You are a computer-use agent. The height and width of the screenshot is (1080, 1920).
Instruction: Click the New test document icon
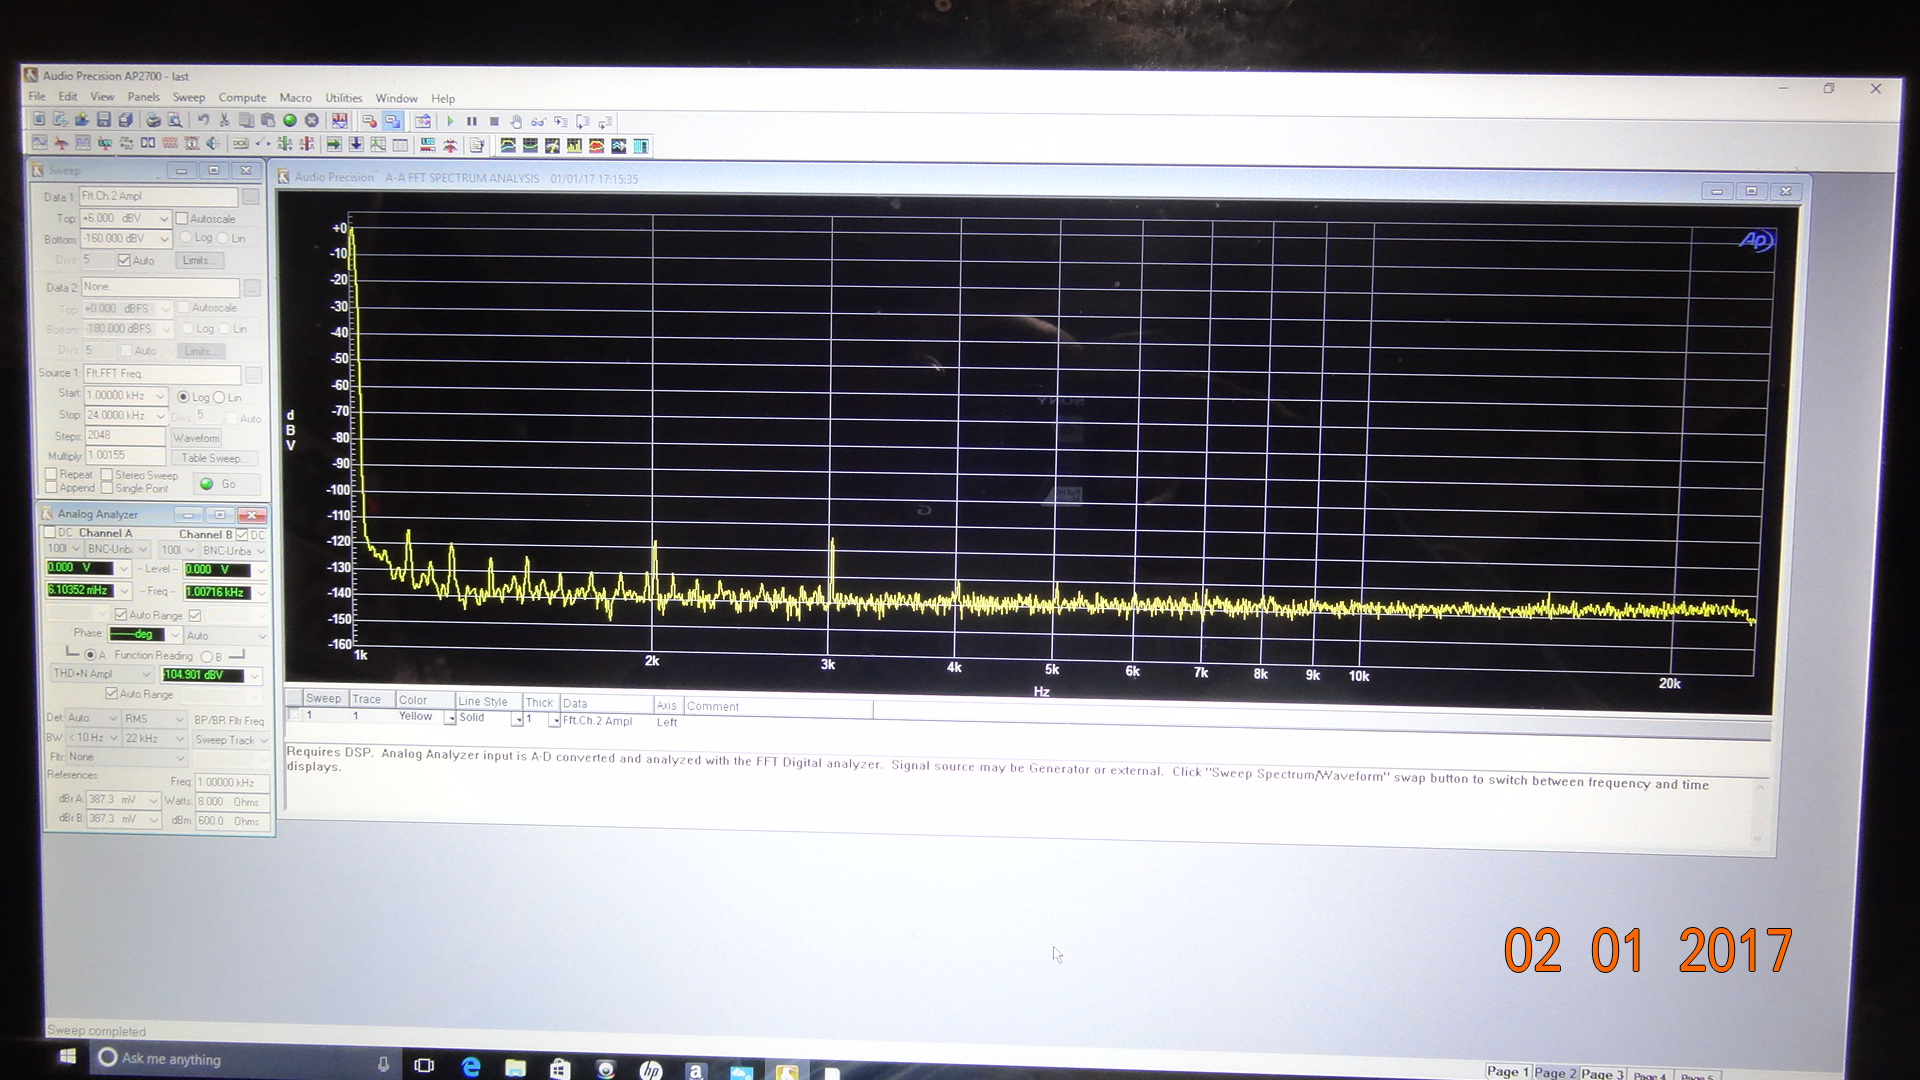tap(39, 119)
